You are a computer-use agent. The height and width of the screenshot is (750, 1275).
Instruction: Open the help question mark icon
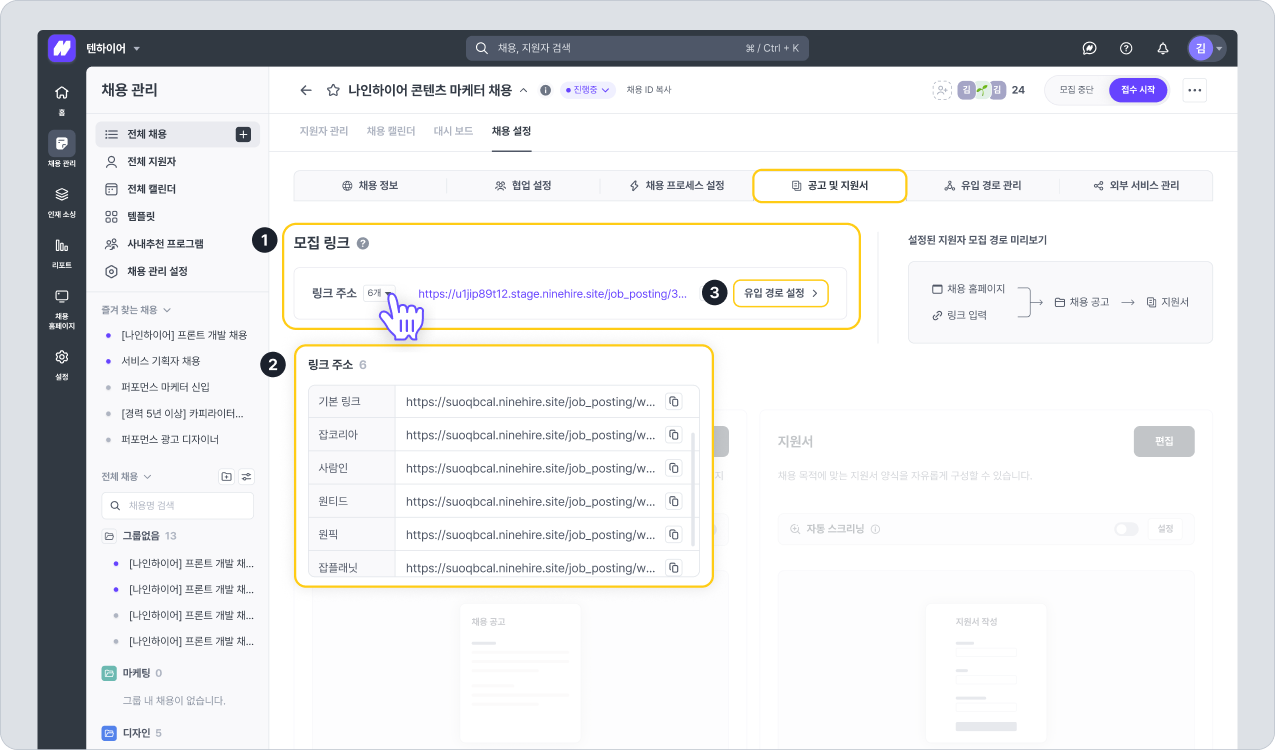click(x=1126, y=48)
